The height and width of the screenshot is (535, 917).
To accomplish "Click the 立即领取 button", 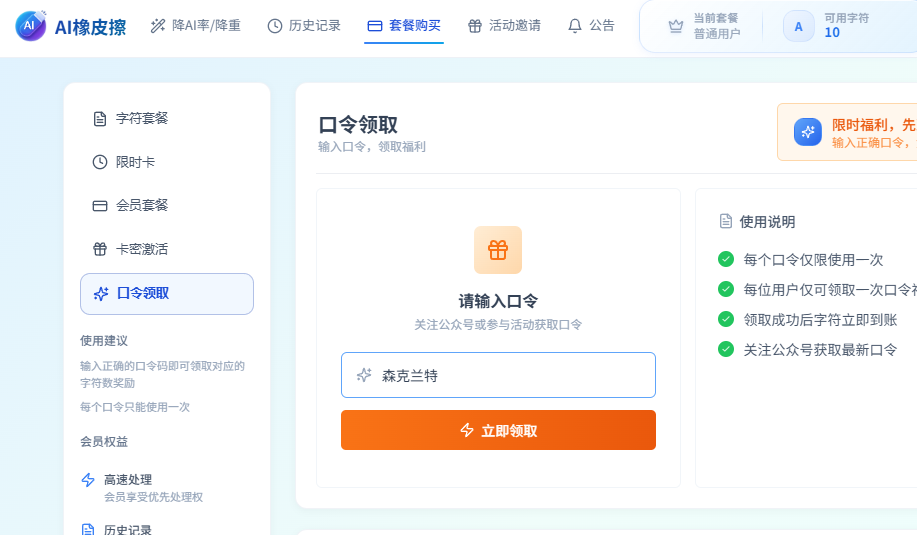I will [498, 430].
